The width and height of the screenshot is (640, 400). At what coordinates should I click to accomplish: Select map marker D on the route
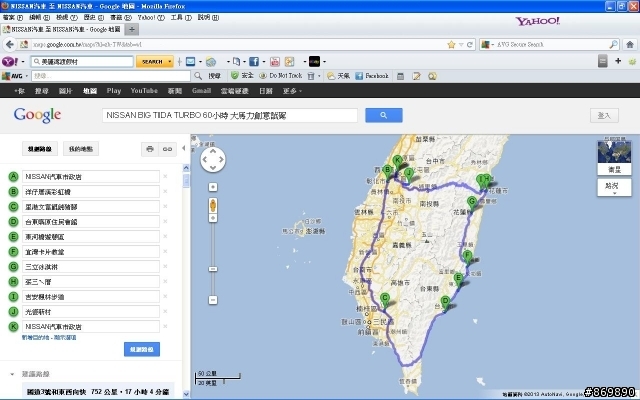[446, 304]
